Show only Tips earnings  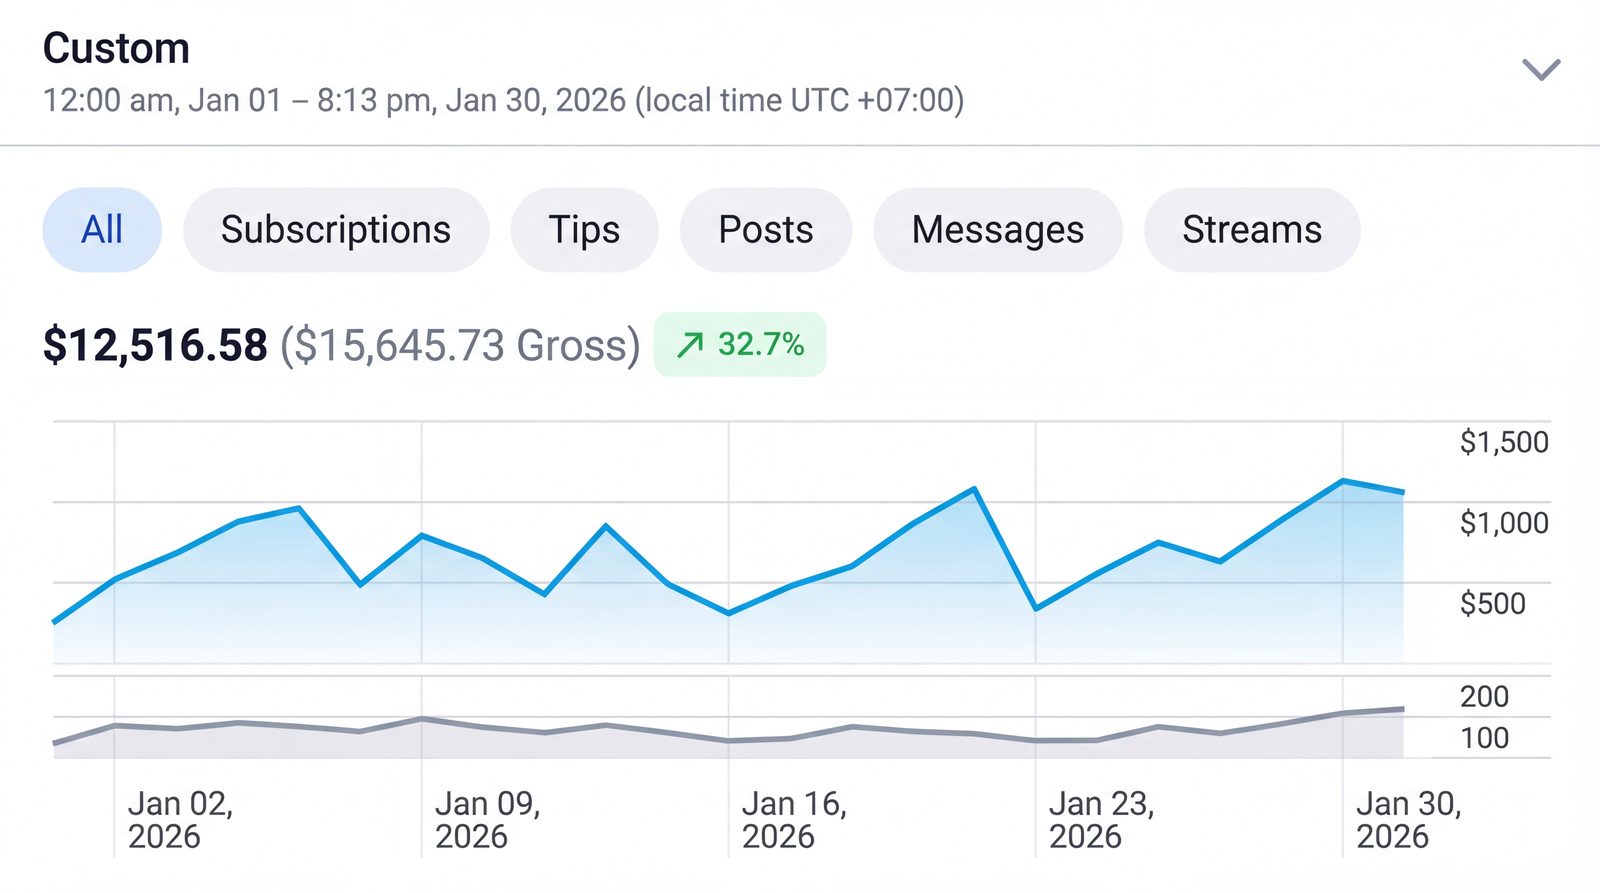pyautogui.click(x=584, y=230)
